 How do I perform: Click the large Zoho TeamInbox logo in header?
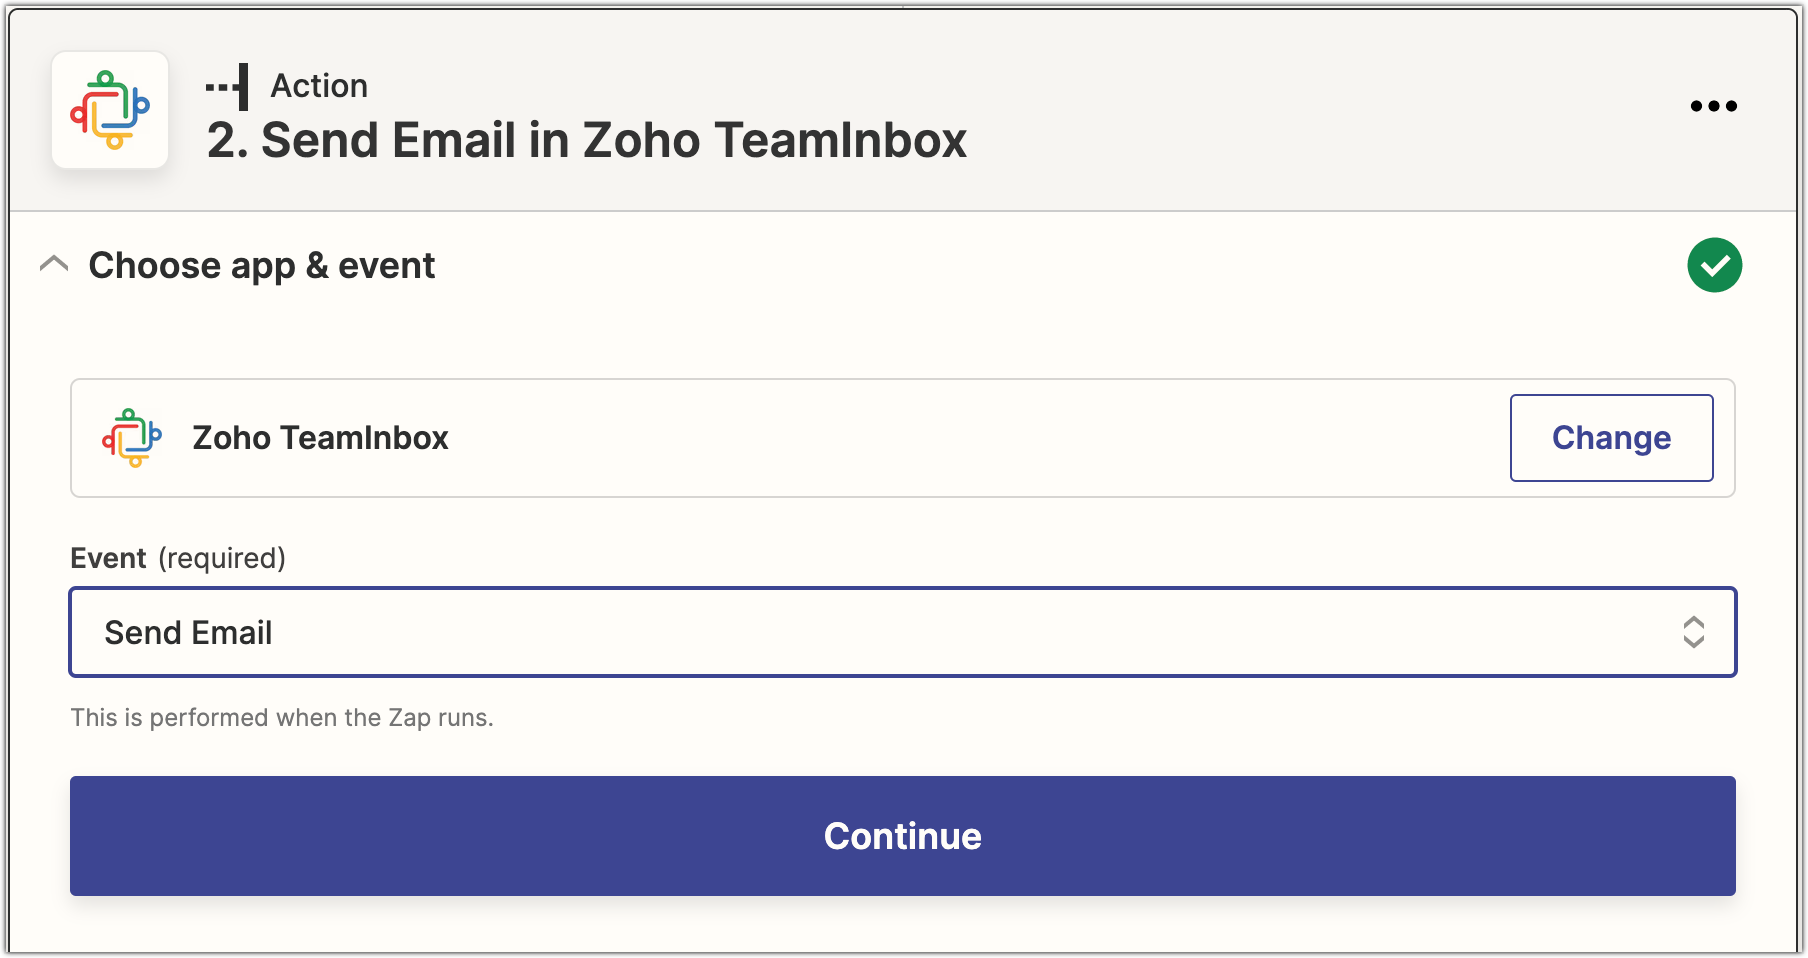[x=110, y=110]
